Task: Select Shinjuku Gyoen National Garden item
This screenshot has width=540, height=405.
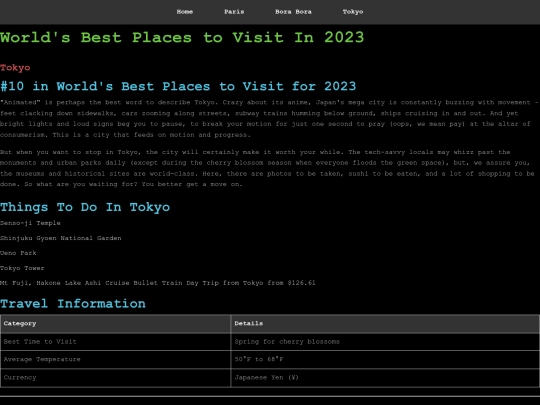Action: click(61, 238)
